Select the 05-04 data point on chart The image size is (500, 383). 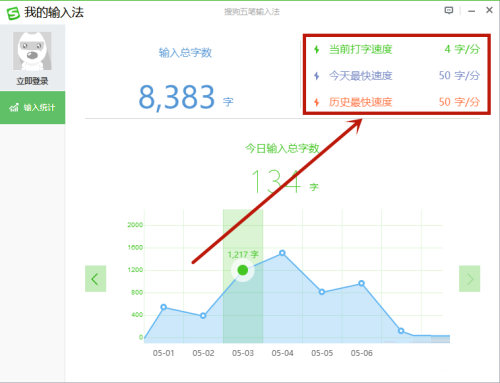coord(282,253)
